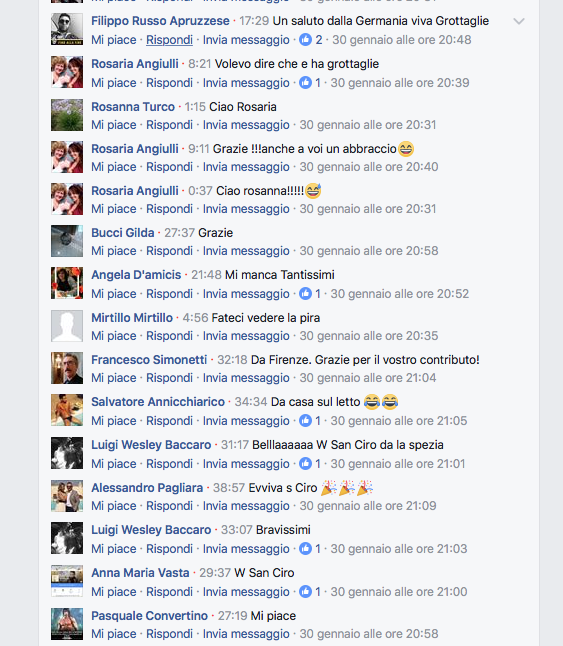This screenshot has height=646, width=563.
Task: Click the like icon on Angela D'amicis's comment
Action: 305,293
